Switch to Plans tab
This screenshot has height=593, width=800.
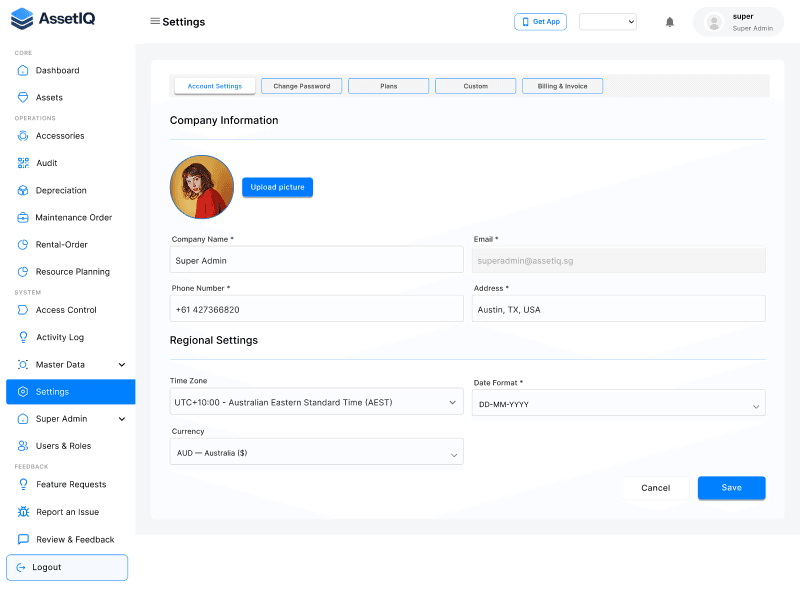click(388, 86)
